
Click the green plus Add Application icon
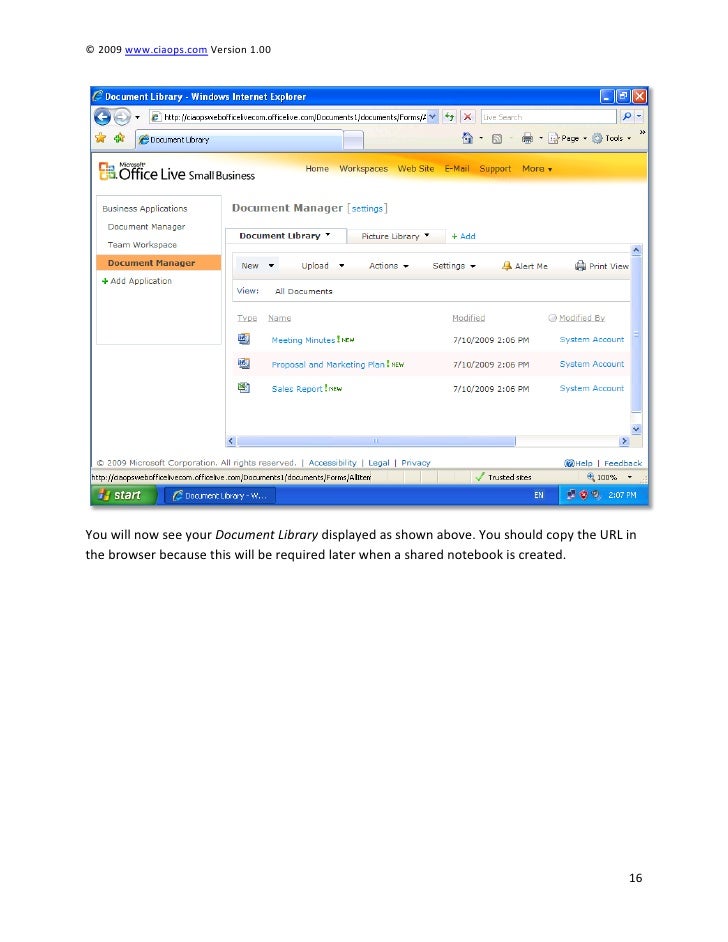coord(105,281)
